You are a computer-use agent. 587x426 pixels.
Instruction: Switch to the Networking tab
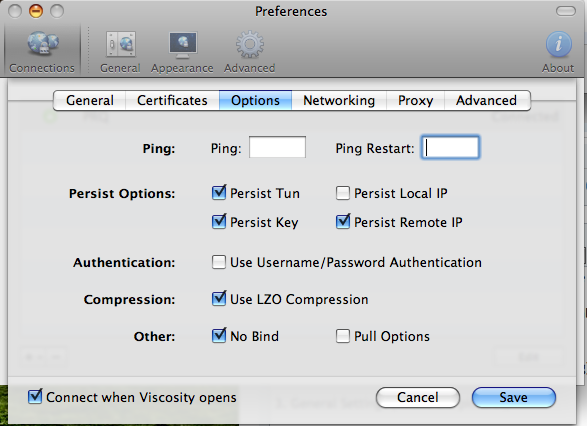[339, 100]
